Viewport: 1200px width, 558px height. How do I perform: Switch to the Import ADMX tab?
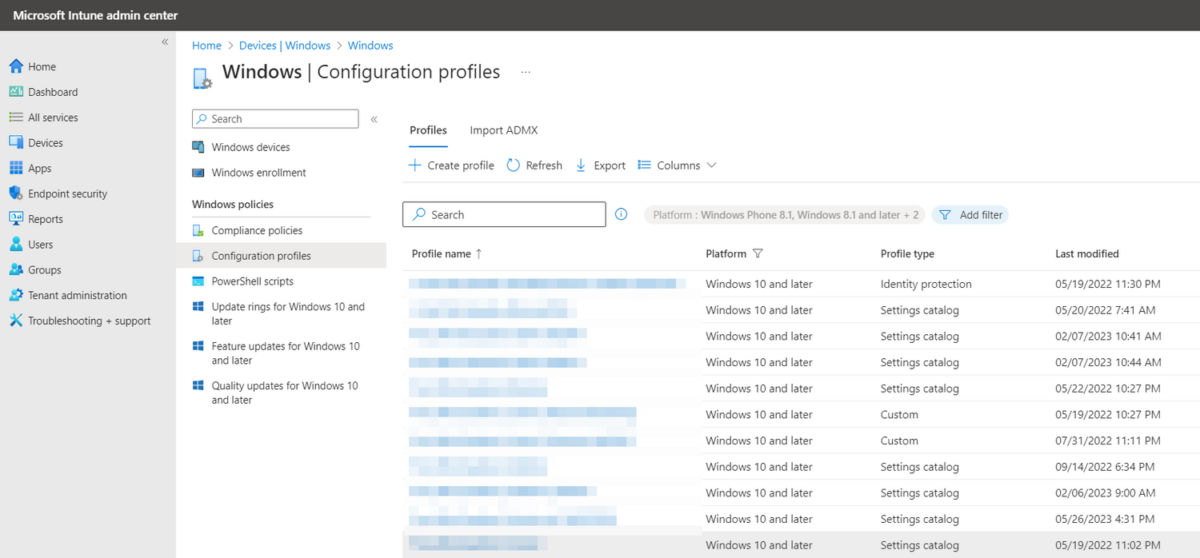[504, 130]
